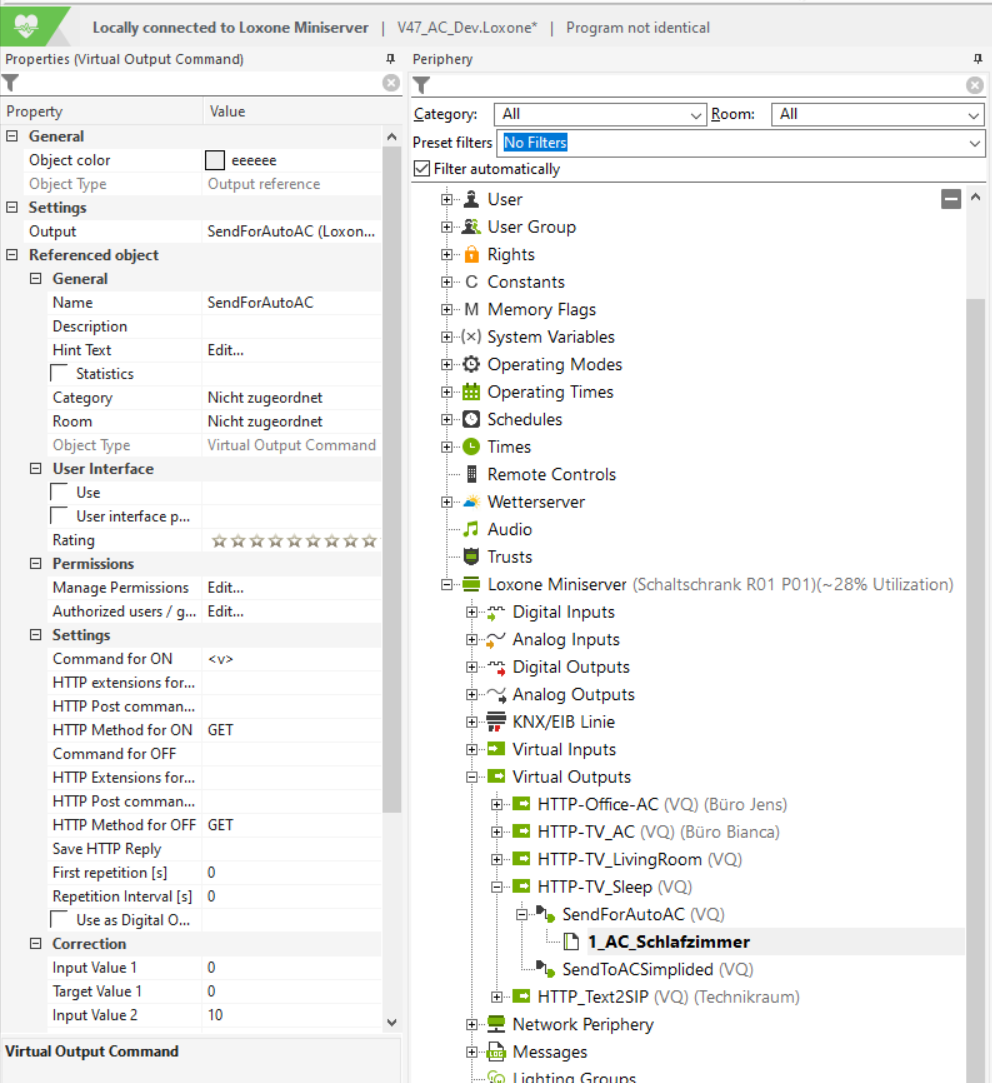The width and height of the screenshot is (992, 1083).
Task: Toggle Use as Digital O... checkbox
Action: pos(59,920)
